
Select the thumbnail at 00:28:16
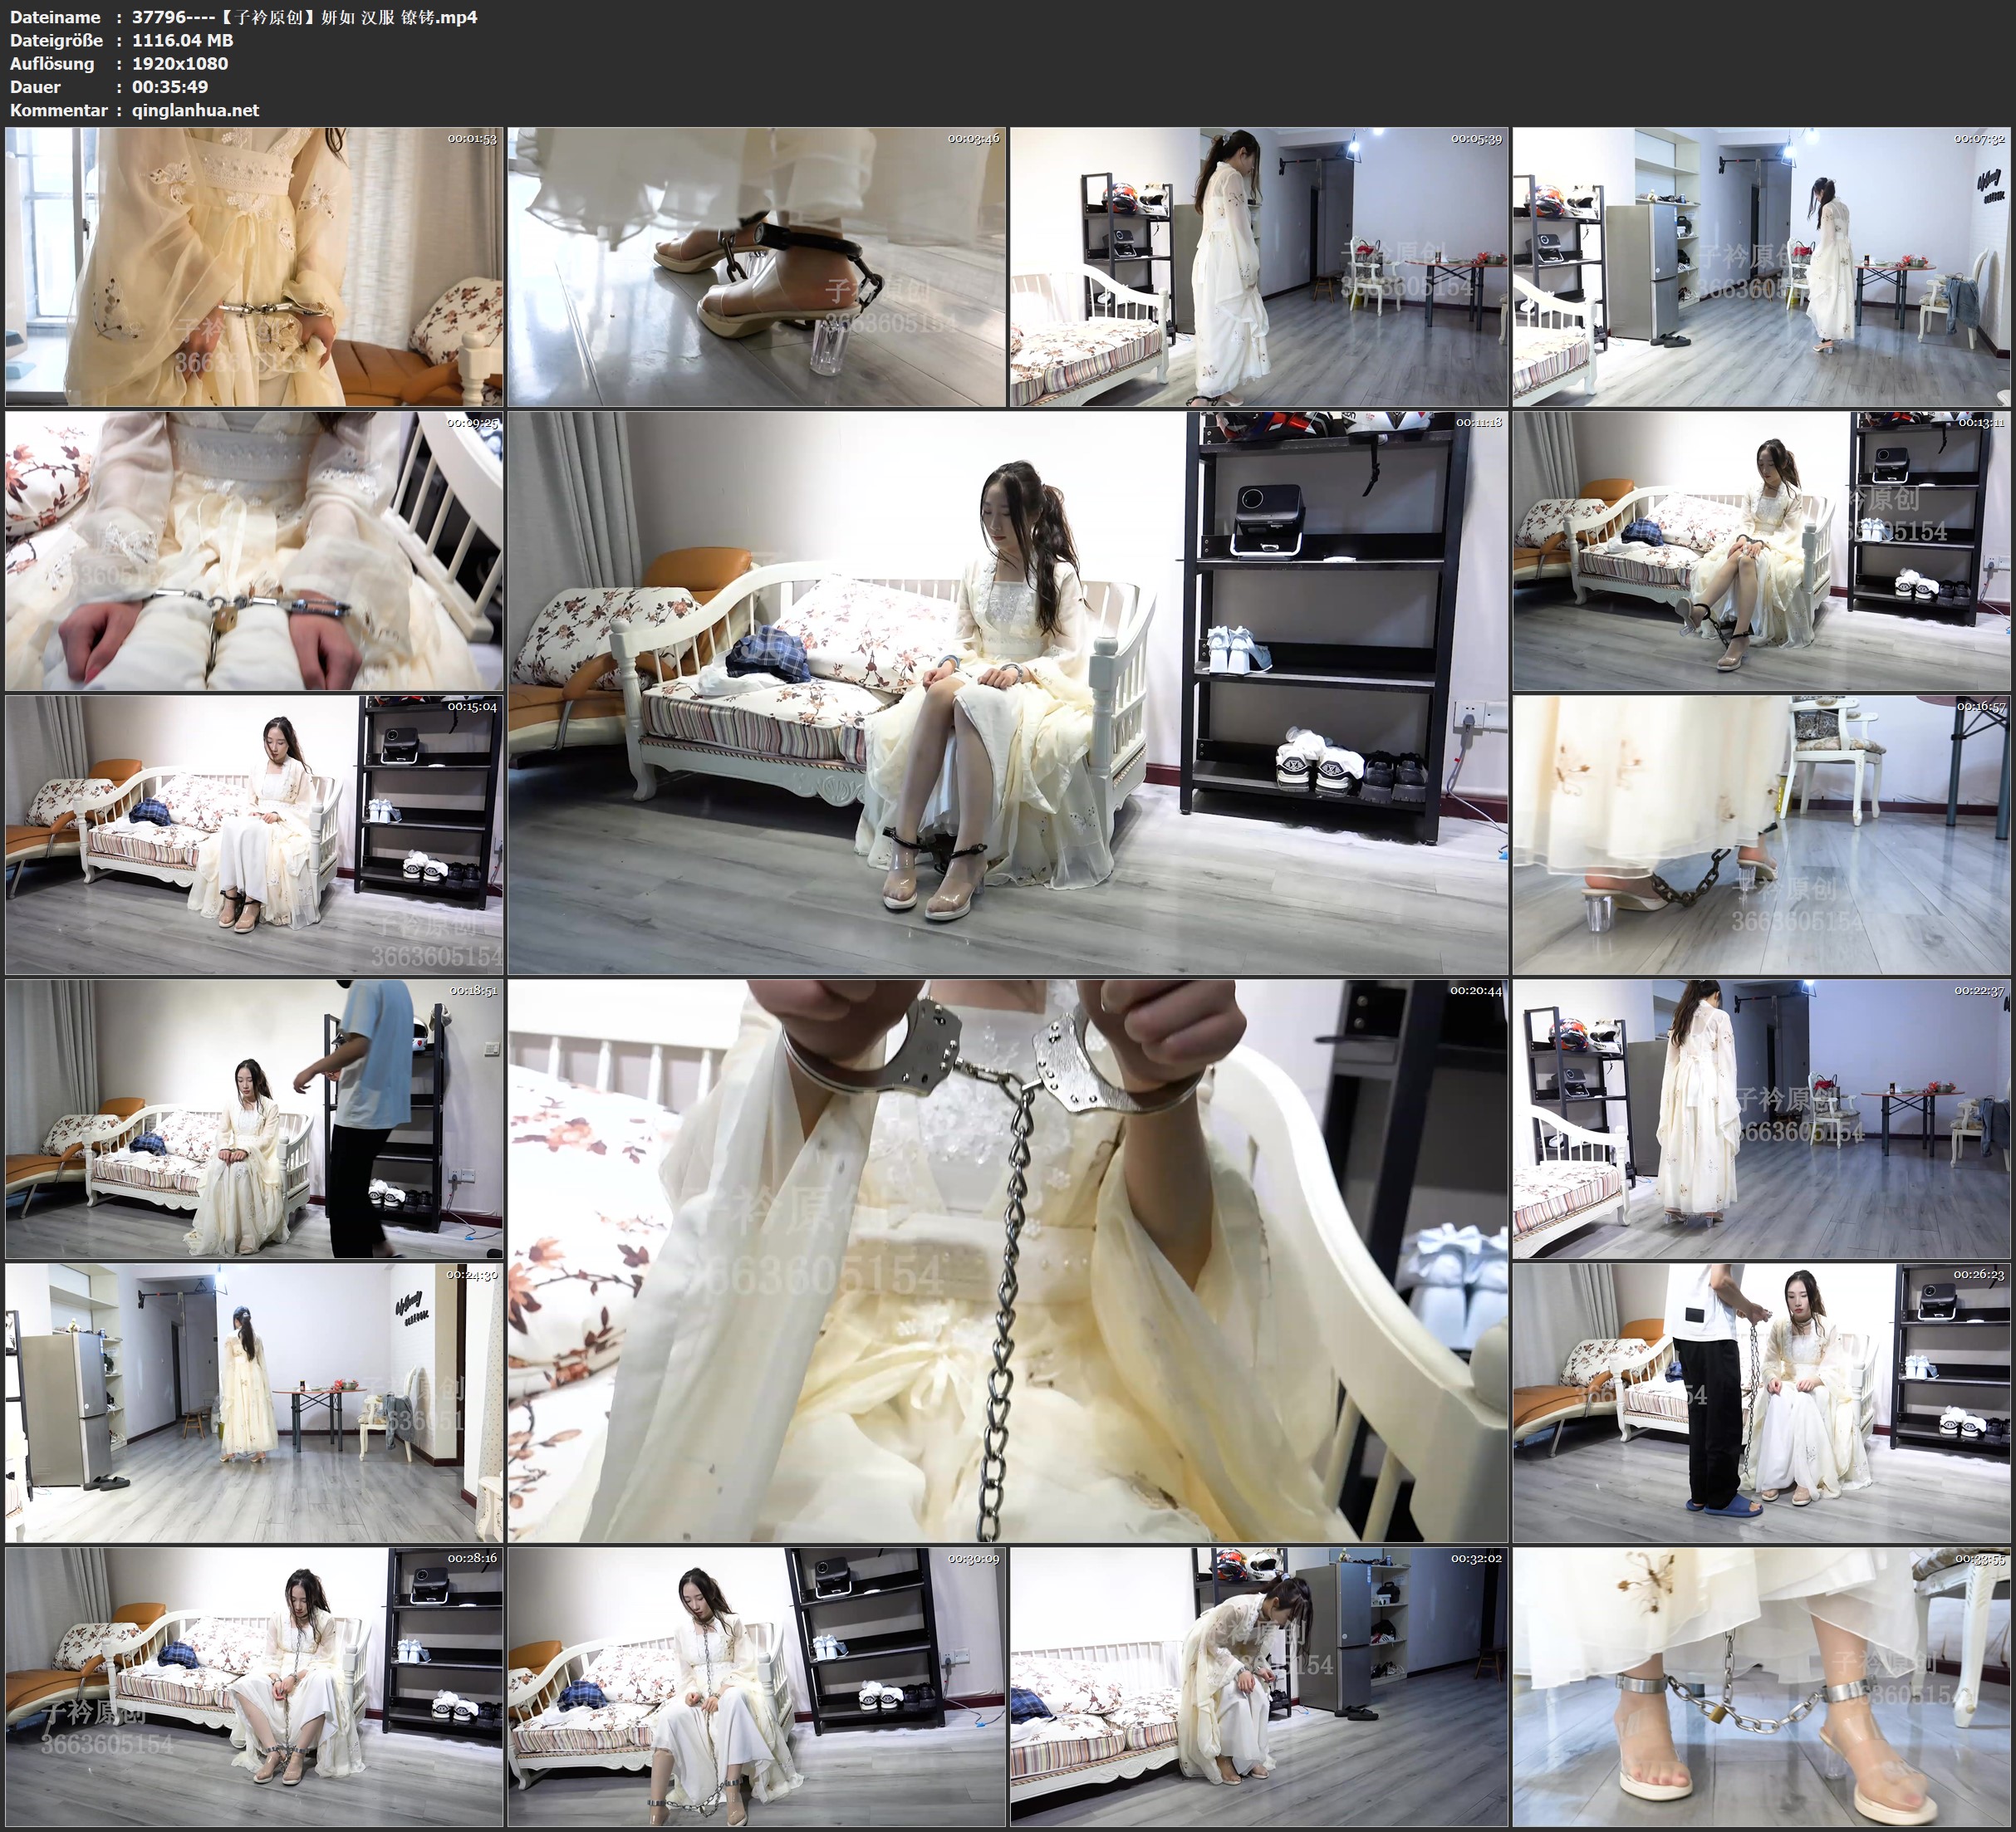(254, 1687)
